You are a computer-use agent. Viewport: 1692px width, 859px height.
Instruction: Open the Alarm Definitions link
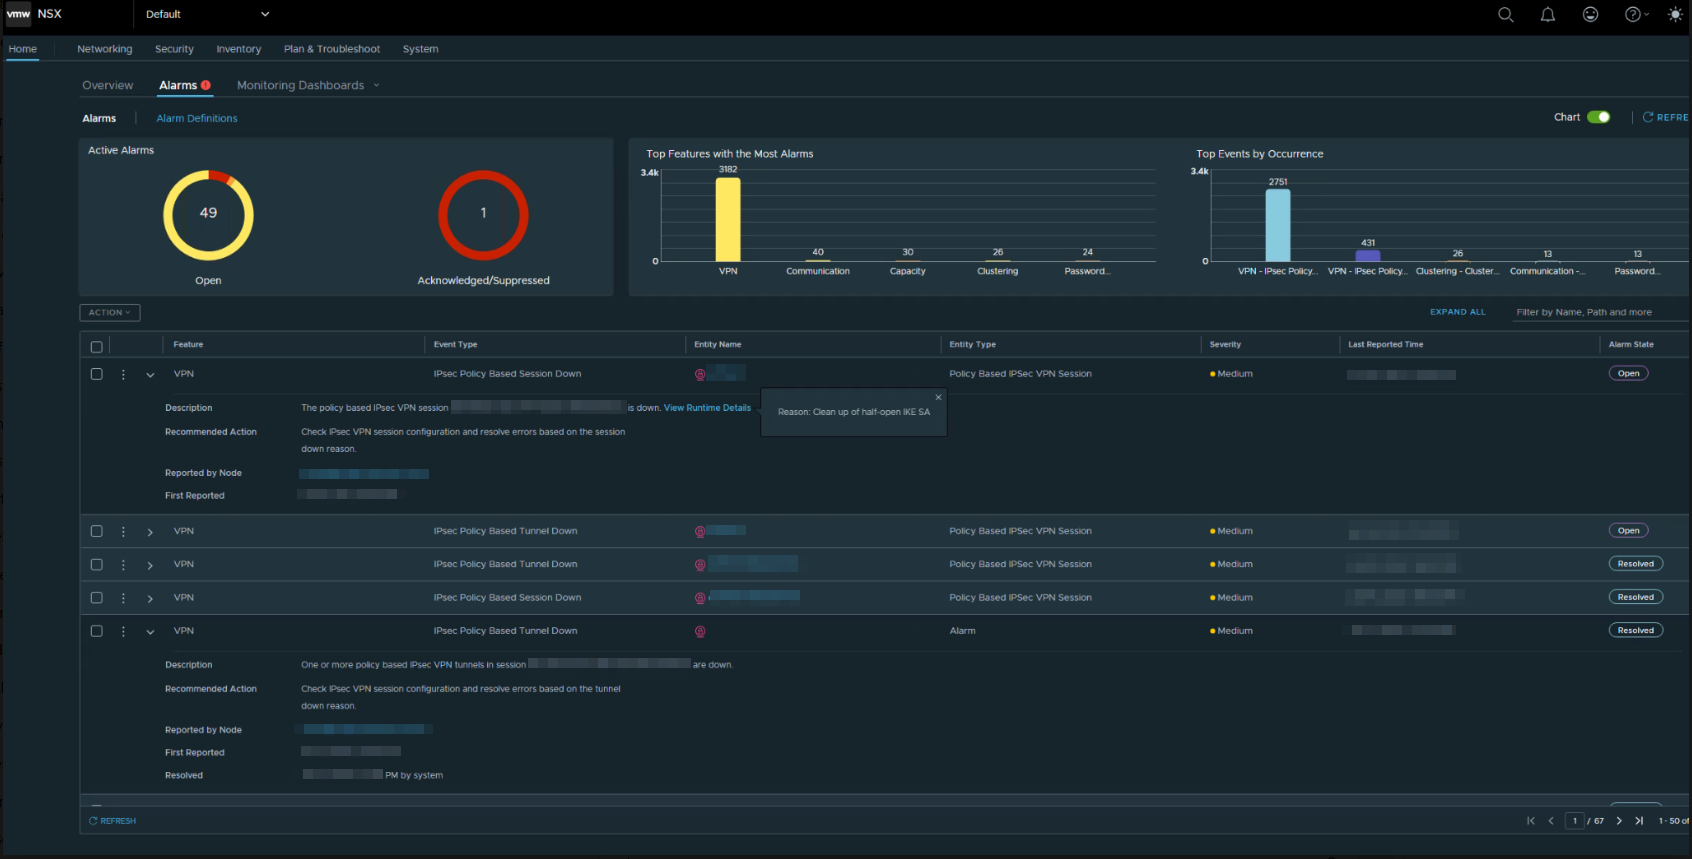pyautogui.click(x=197, y=118)
